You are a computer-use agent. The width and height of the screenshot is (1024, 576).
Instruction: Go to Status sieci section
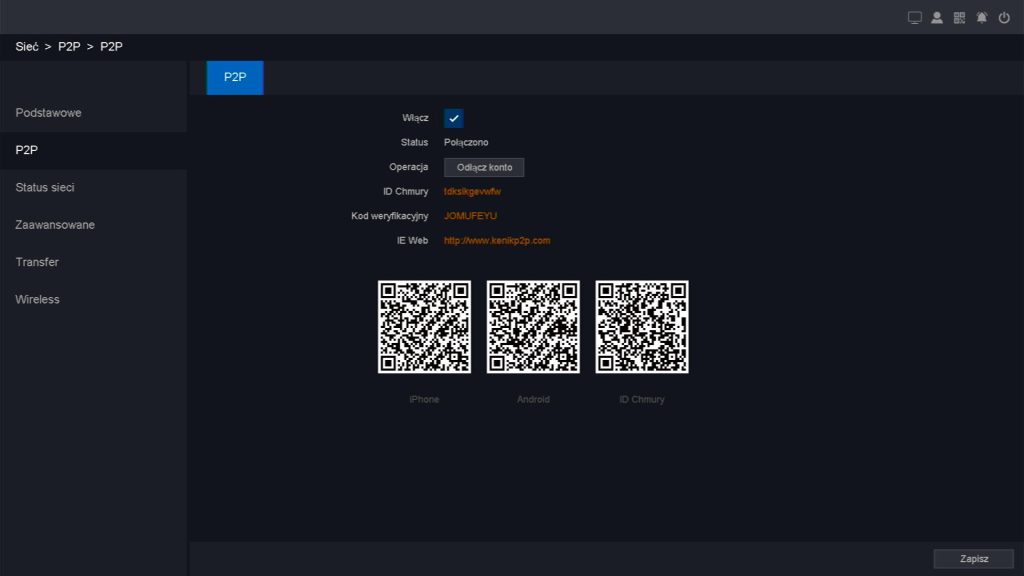click(x=45, y=188)
